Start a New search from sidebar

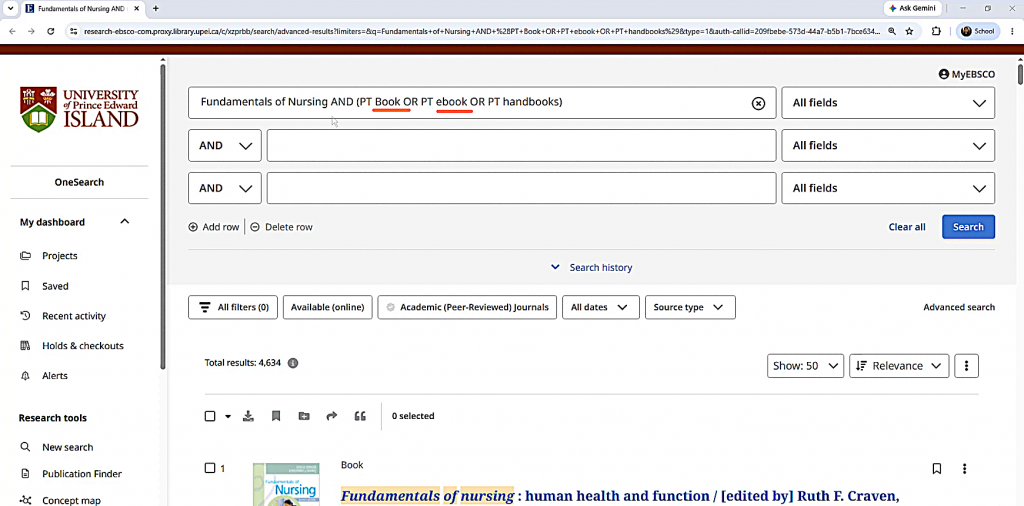click(x=67, y=447)
